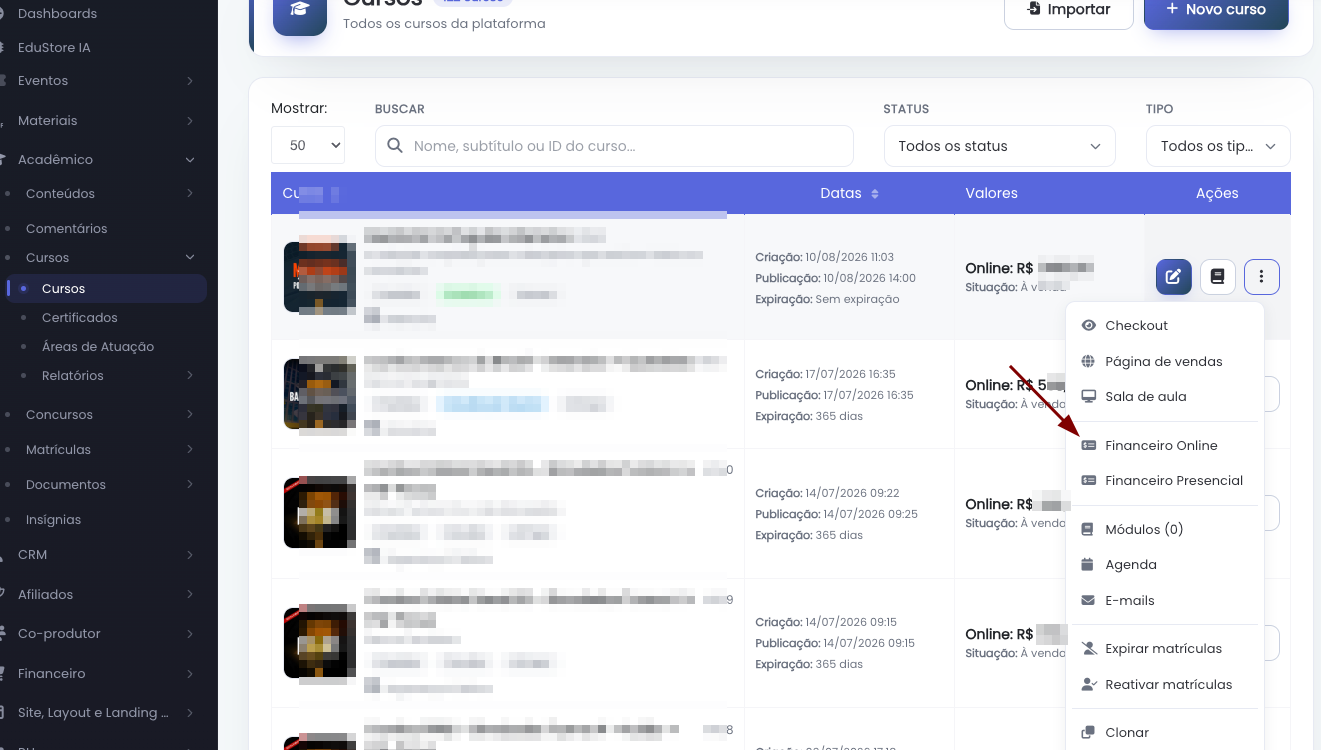Select Checkout from the actions menu

[x=1165, y=326]
